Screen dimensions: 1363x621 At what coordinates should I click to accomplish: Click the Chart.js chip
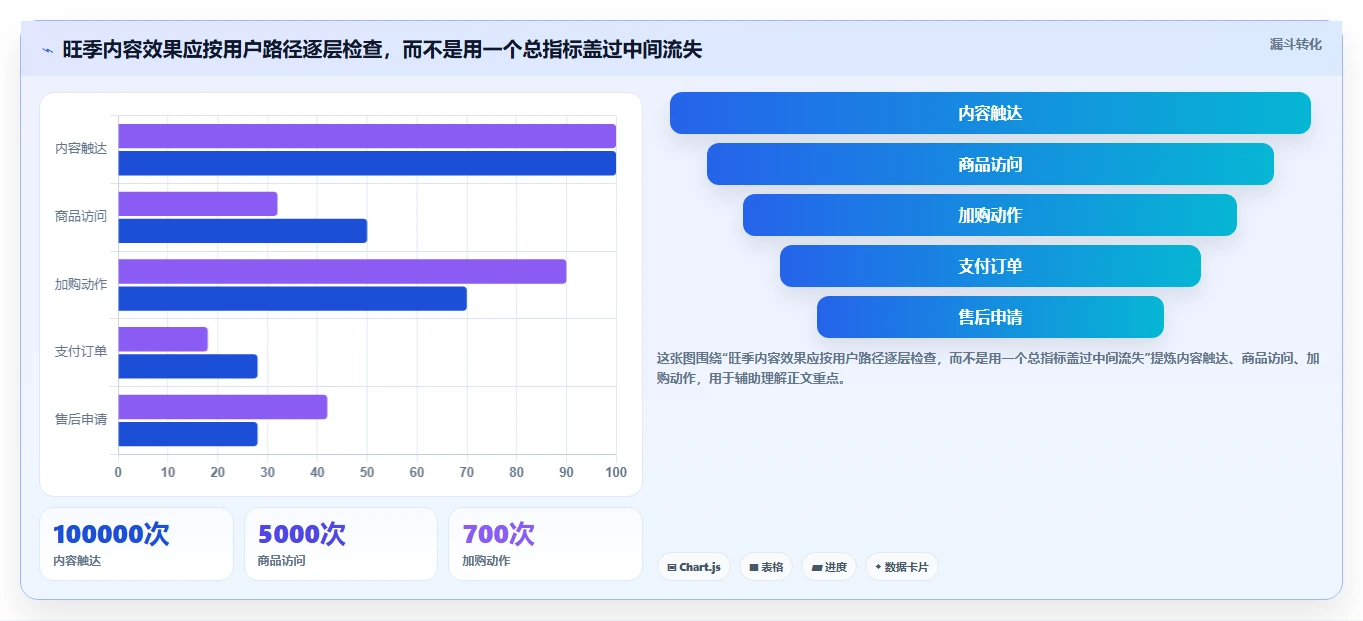pyautogui.click(x=694, y=567)
